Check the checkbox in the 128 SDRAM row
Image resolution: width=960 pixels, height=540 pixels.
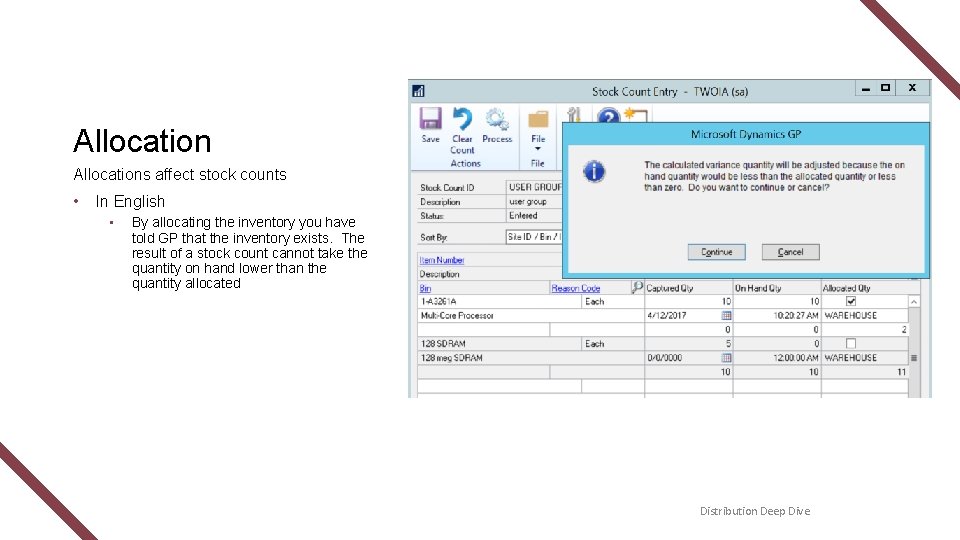[x=850, y=343]
